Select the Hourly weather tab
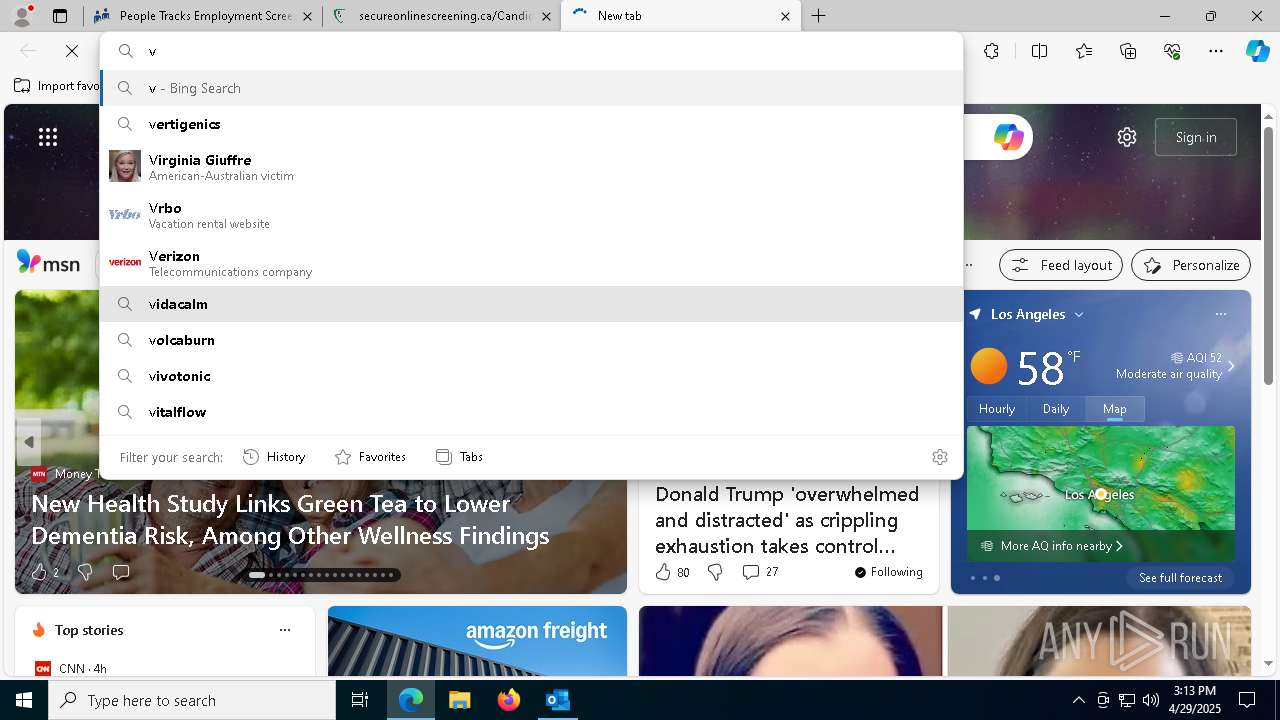This screenshot has width=1280, height=720. (x=997, y=409)
